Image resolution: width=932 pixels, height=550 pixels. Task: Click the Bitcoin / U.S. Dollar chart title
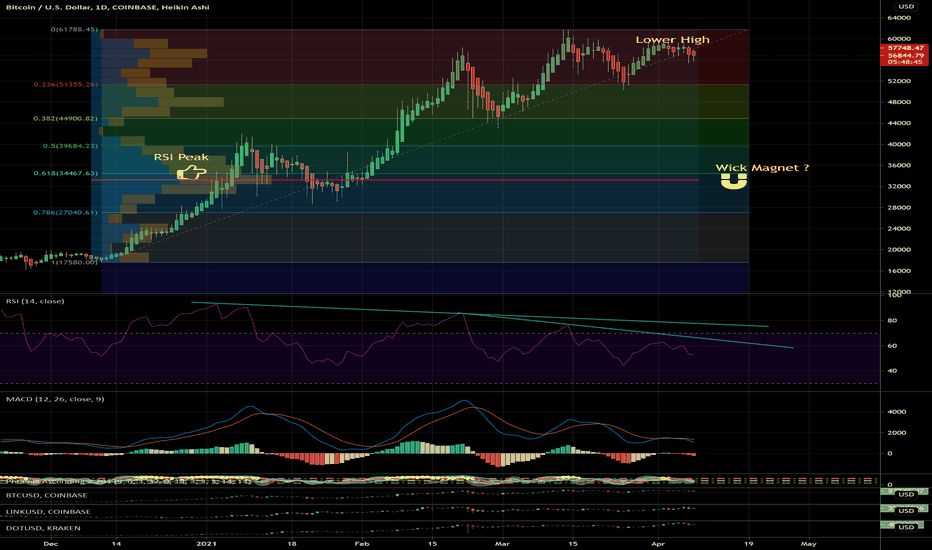click(107, 7)
